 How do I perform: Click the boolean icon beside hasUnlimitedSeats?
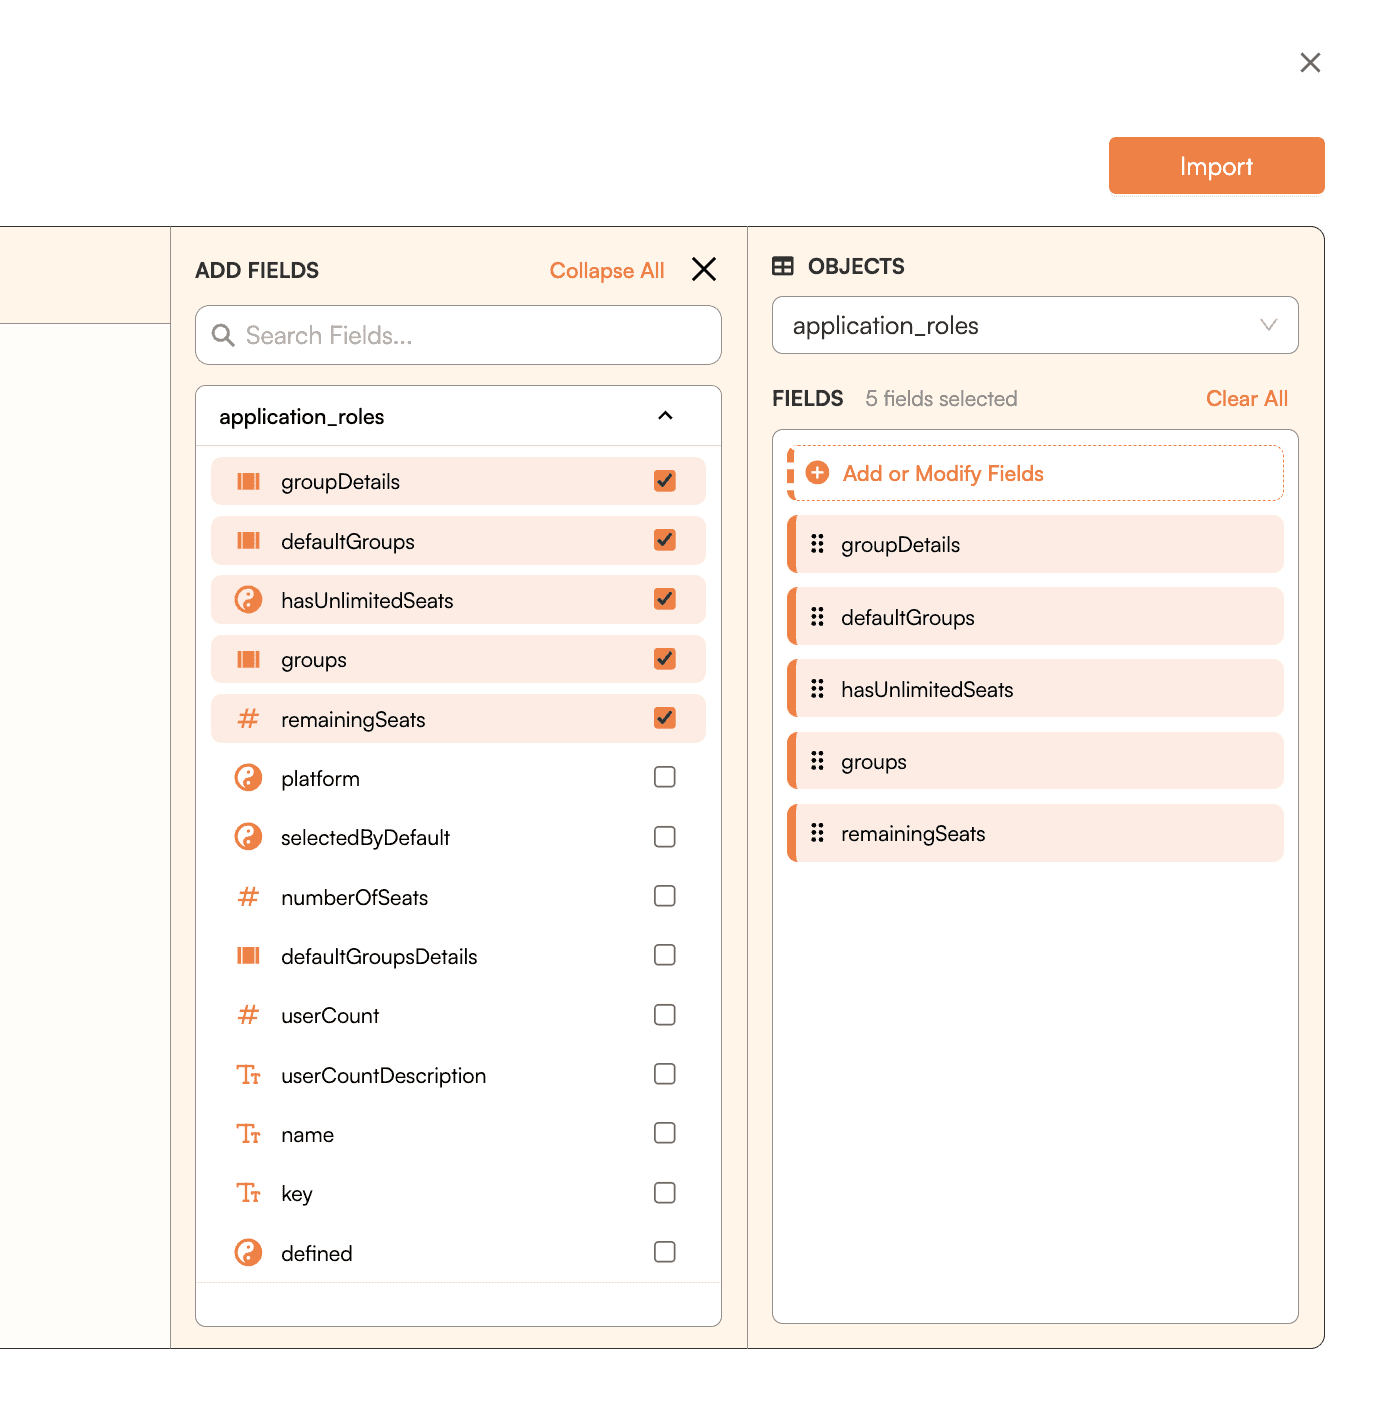[x=248, y=600]
